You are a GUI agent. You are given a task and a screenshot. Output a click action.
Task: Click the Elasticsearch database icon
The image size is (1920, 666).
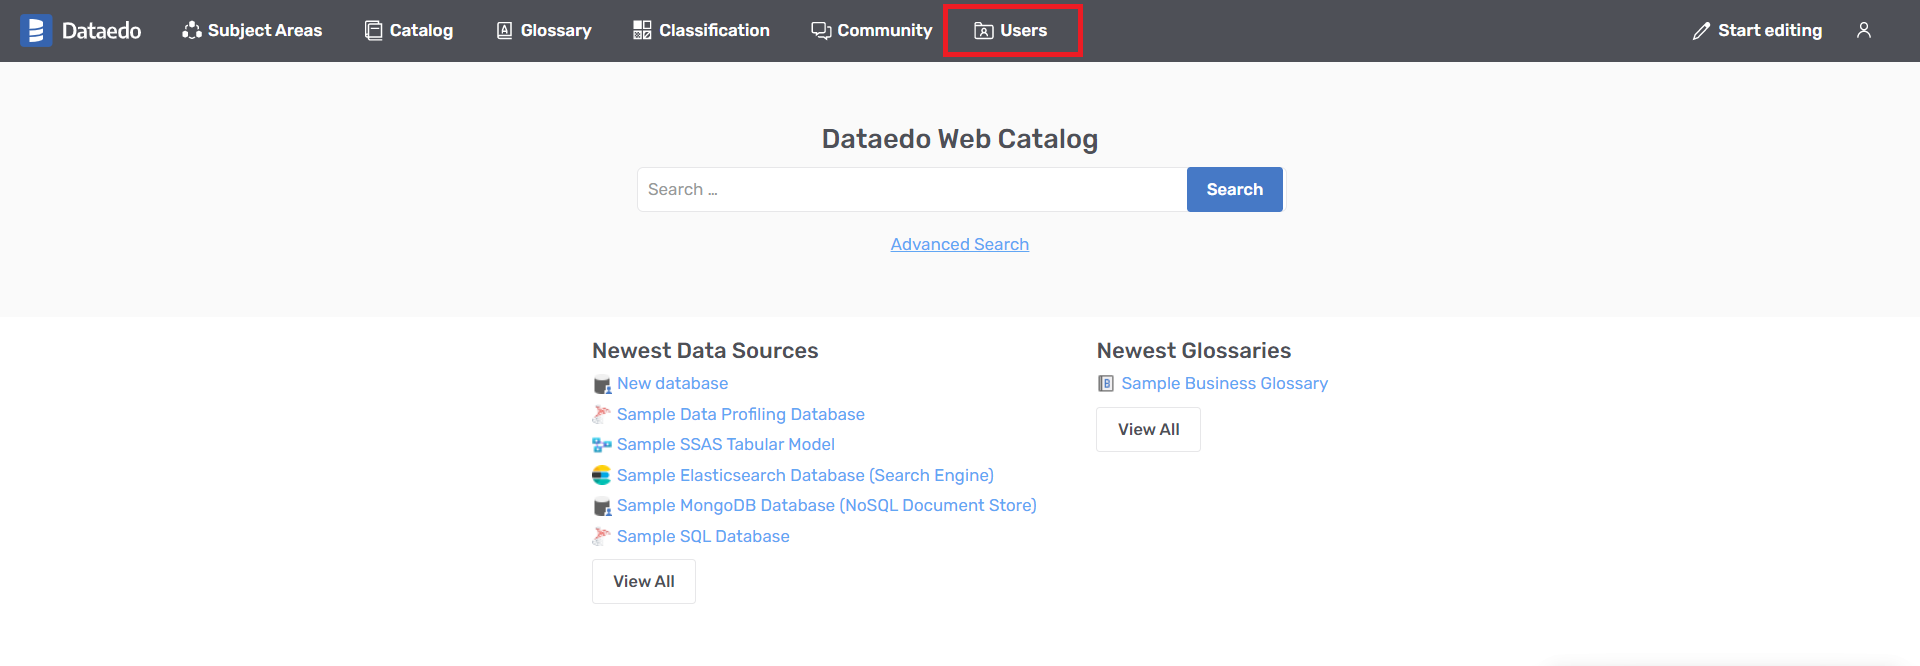[602, 475]
